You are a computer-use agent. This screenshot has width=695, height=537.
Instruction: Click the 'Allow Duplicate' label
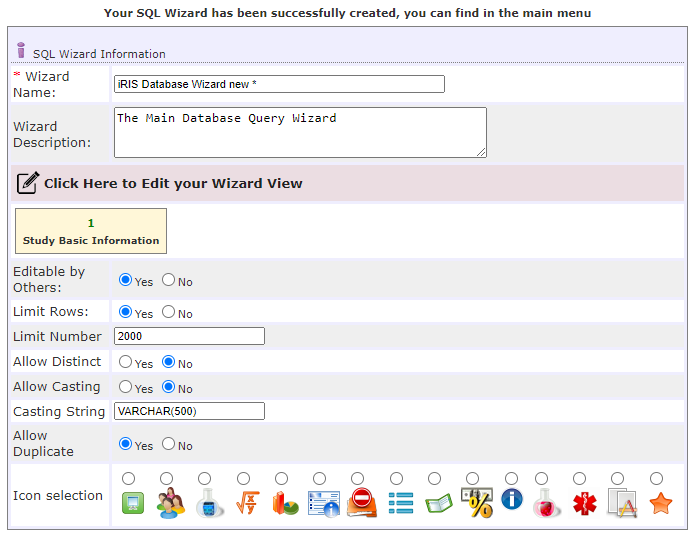pyautogui.click(x=43, y=444)
